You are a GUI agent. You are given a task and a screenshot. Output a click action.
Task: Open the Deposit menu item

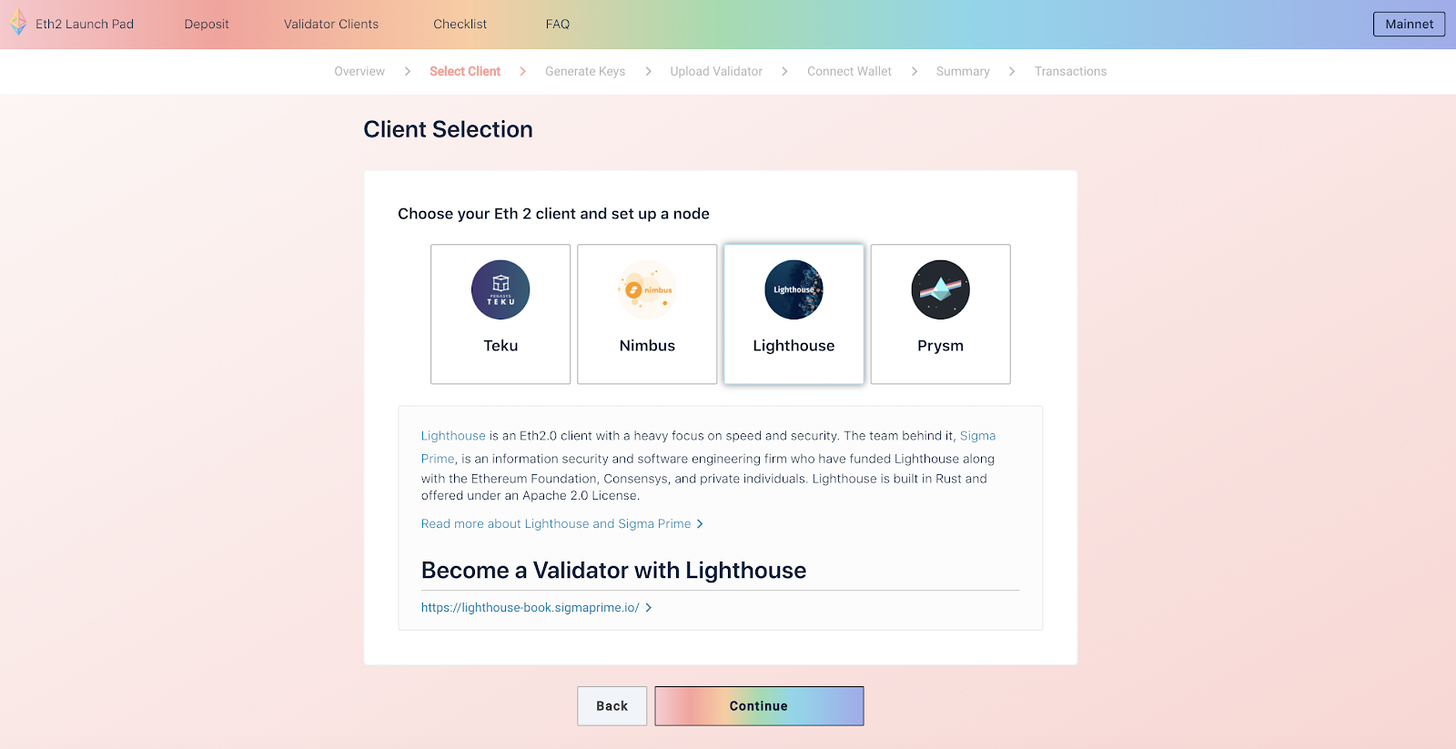(206, 24)
